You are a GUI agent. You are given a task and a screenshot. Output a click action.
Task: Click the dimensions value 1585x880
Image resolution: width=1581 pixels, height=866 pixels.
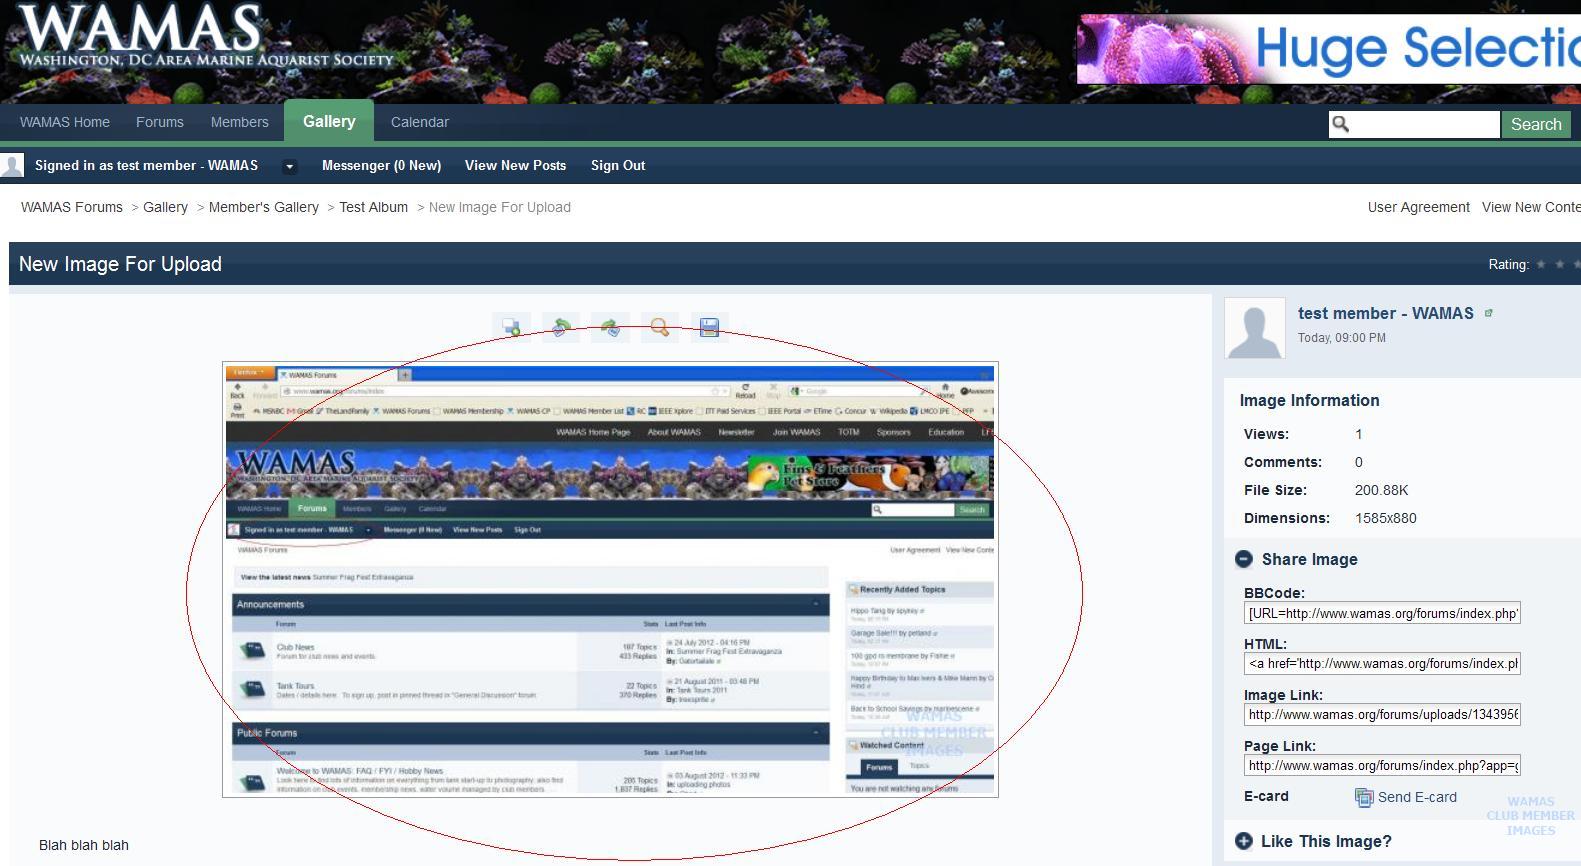click(1386, 518)
